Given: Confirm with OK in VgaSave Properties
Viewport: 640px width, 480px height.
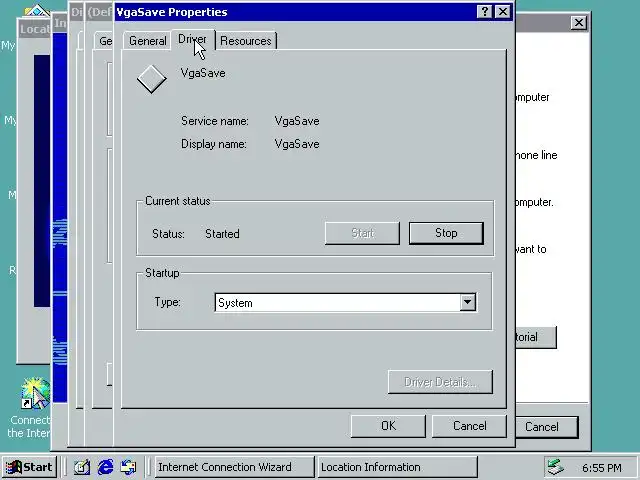Looking at the screenshot, I should click(388, 426).
